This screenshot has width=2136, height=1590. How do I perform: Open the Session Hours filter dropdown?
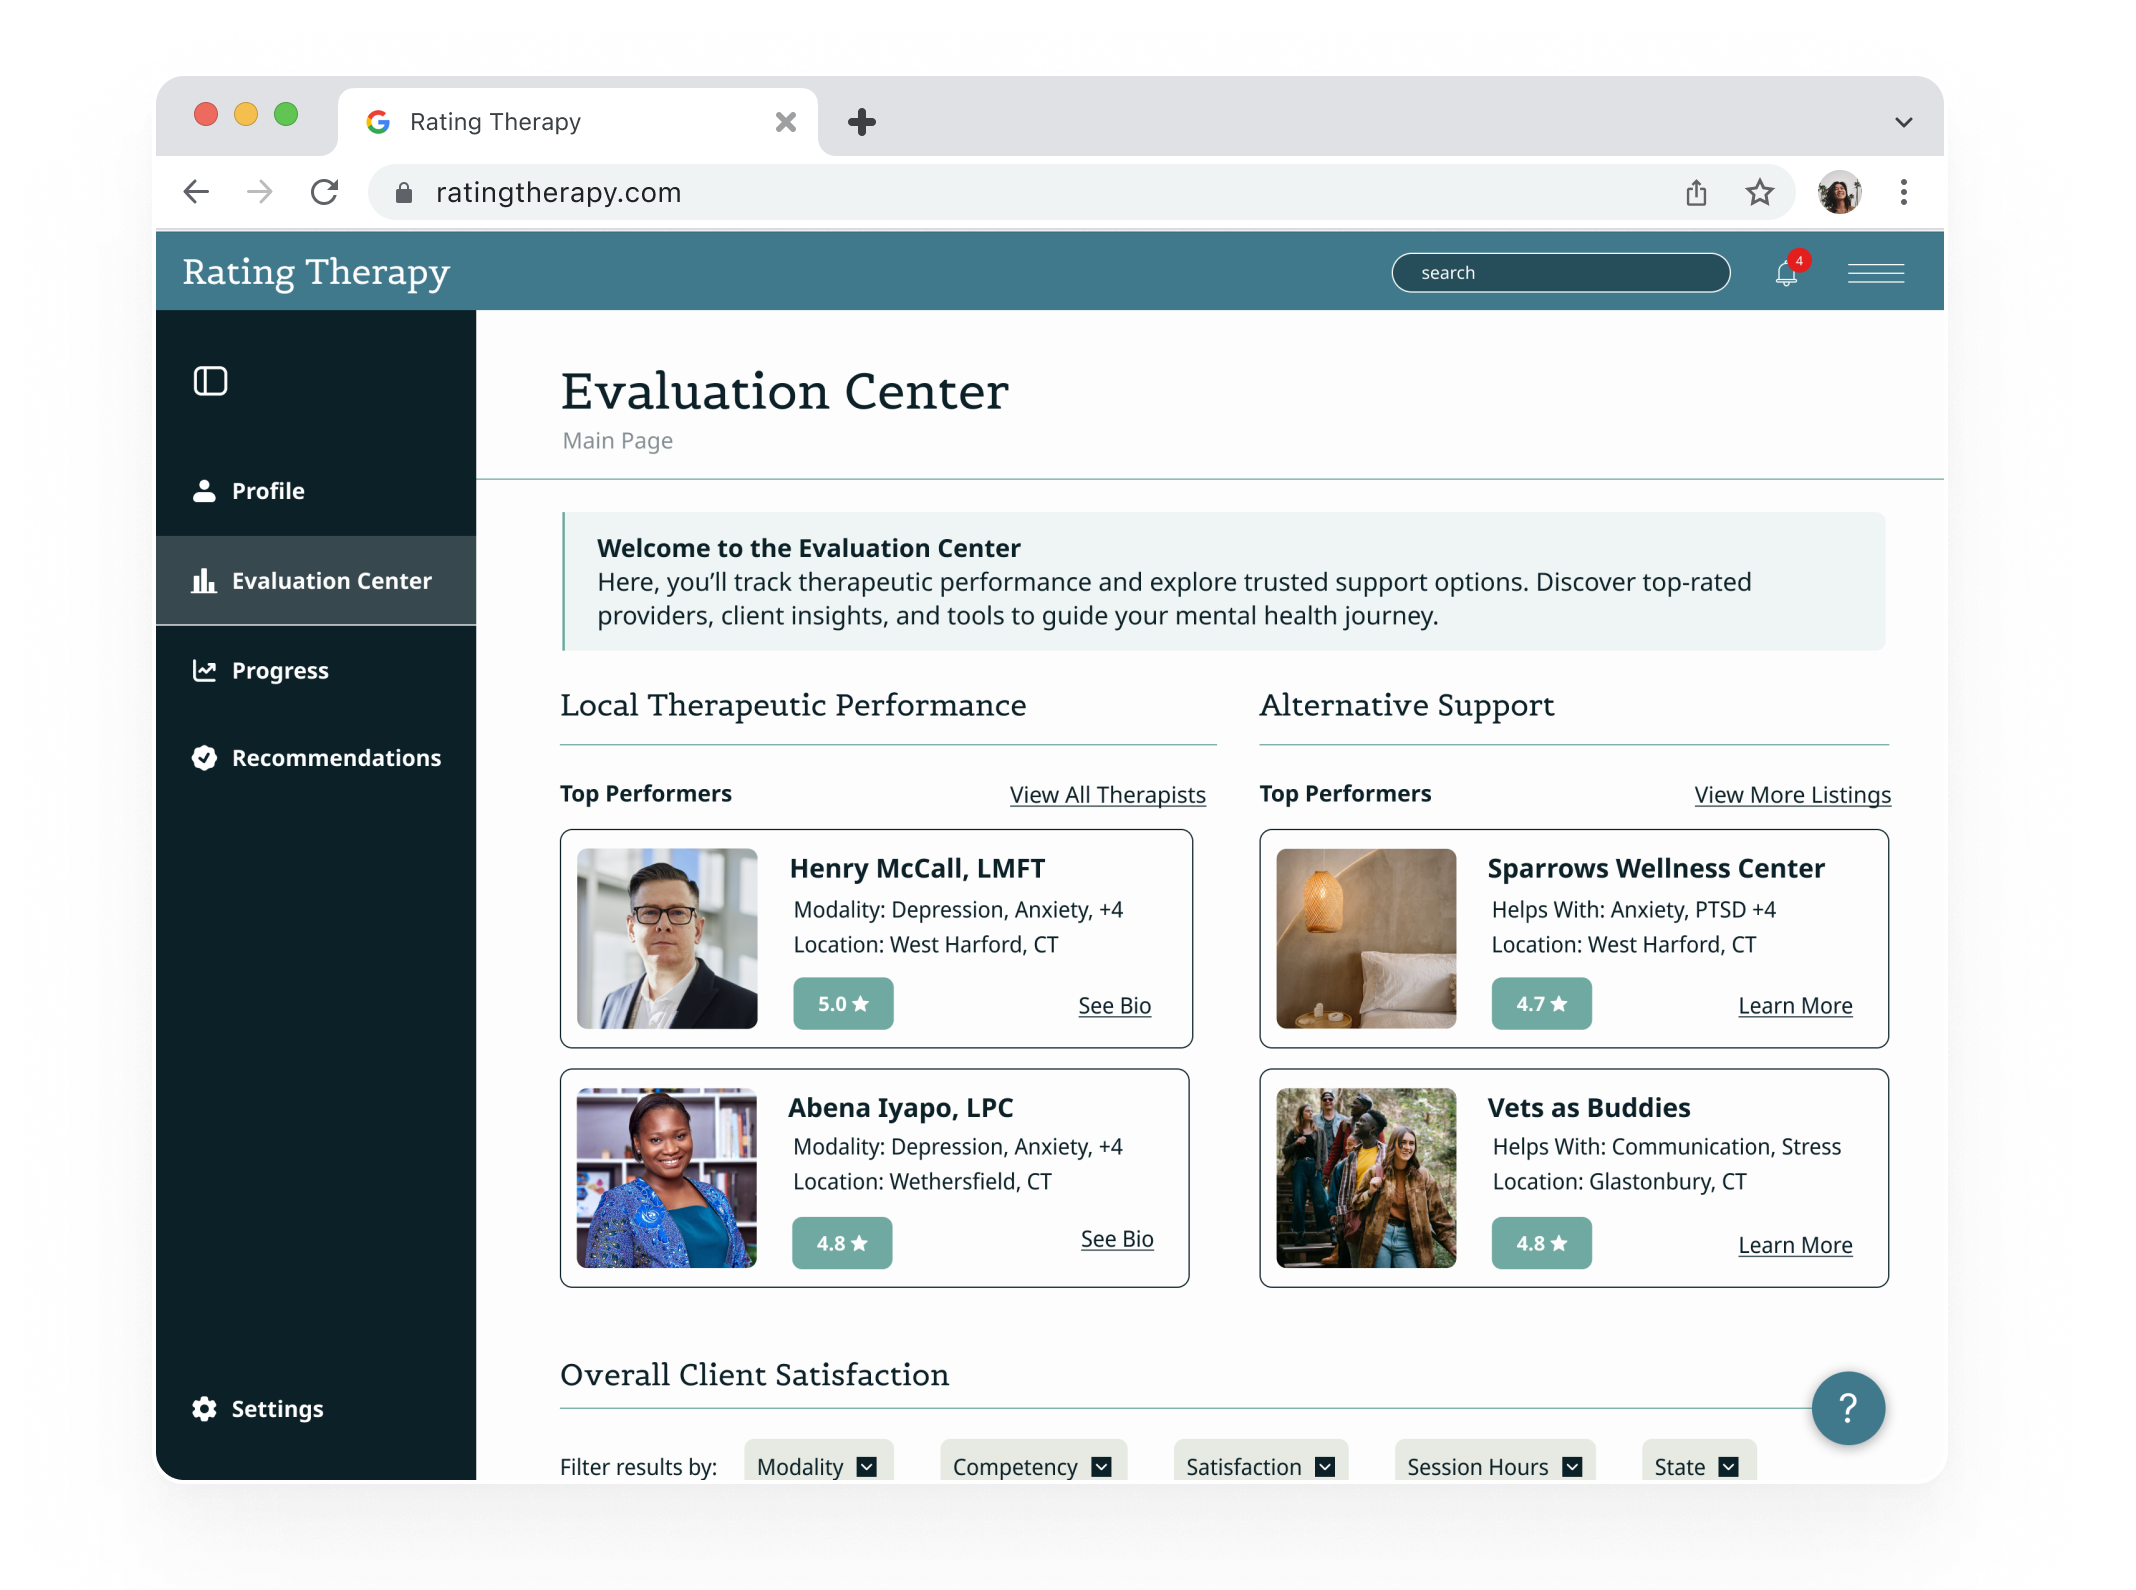(1494, 1466)
